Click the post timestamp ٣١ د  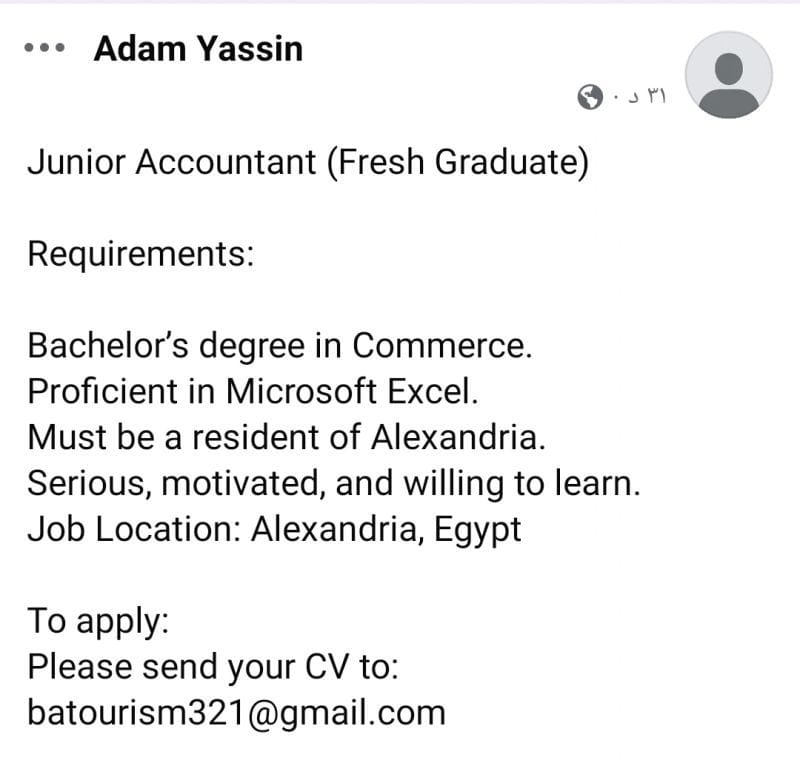coord(647,96)
